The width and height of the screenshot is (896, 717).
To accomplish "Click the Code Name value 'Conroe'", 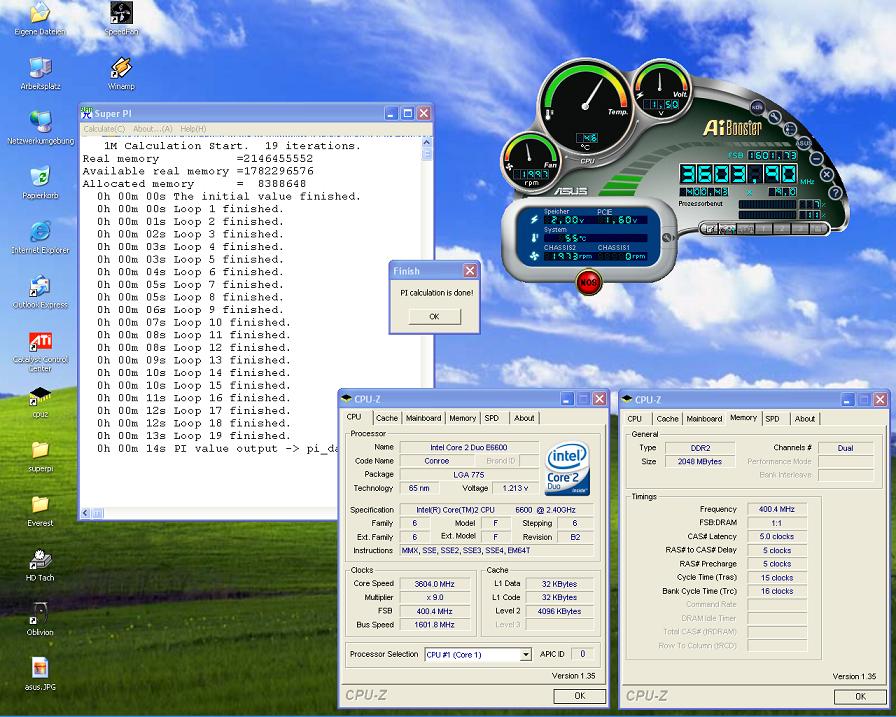I will (x=437, y=461).
